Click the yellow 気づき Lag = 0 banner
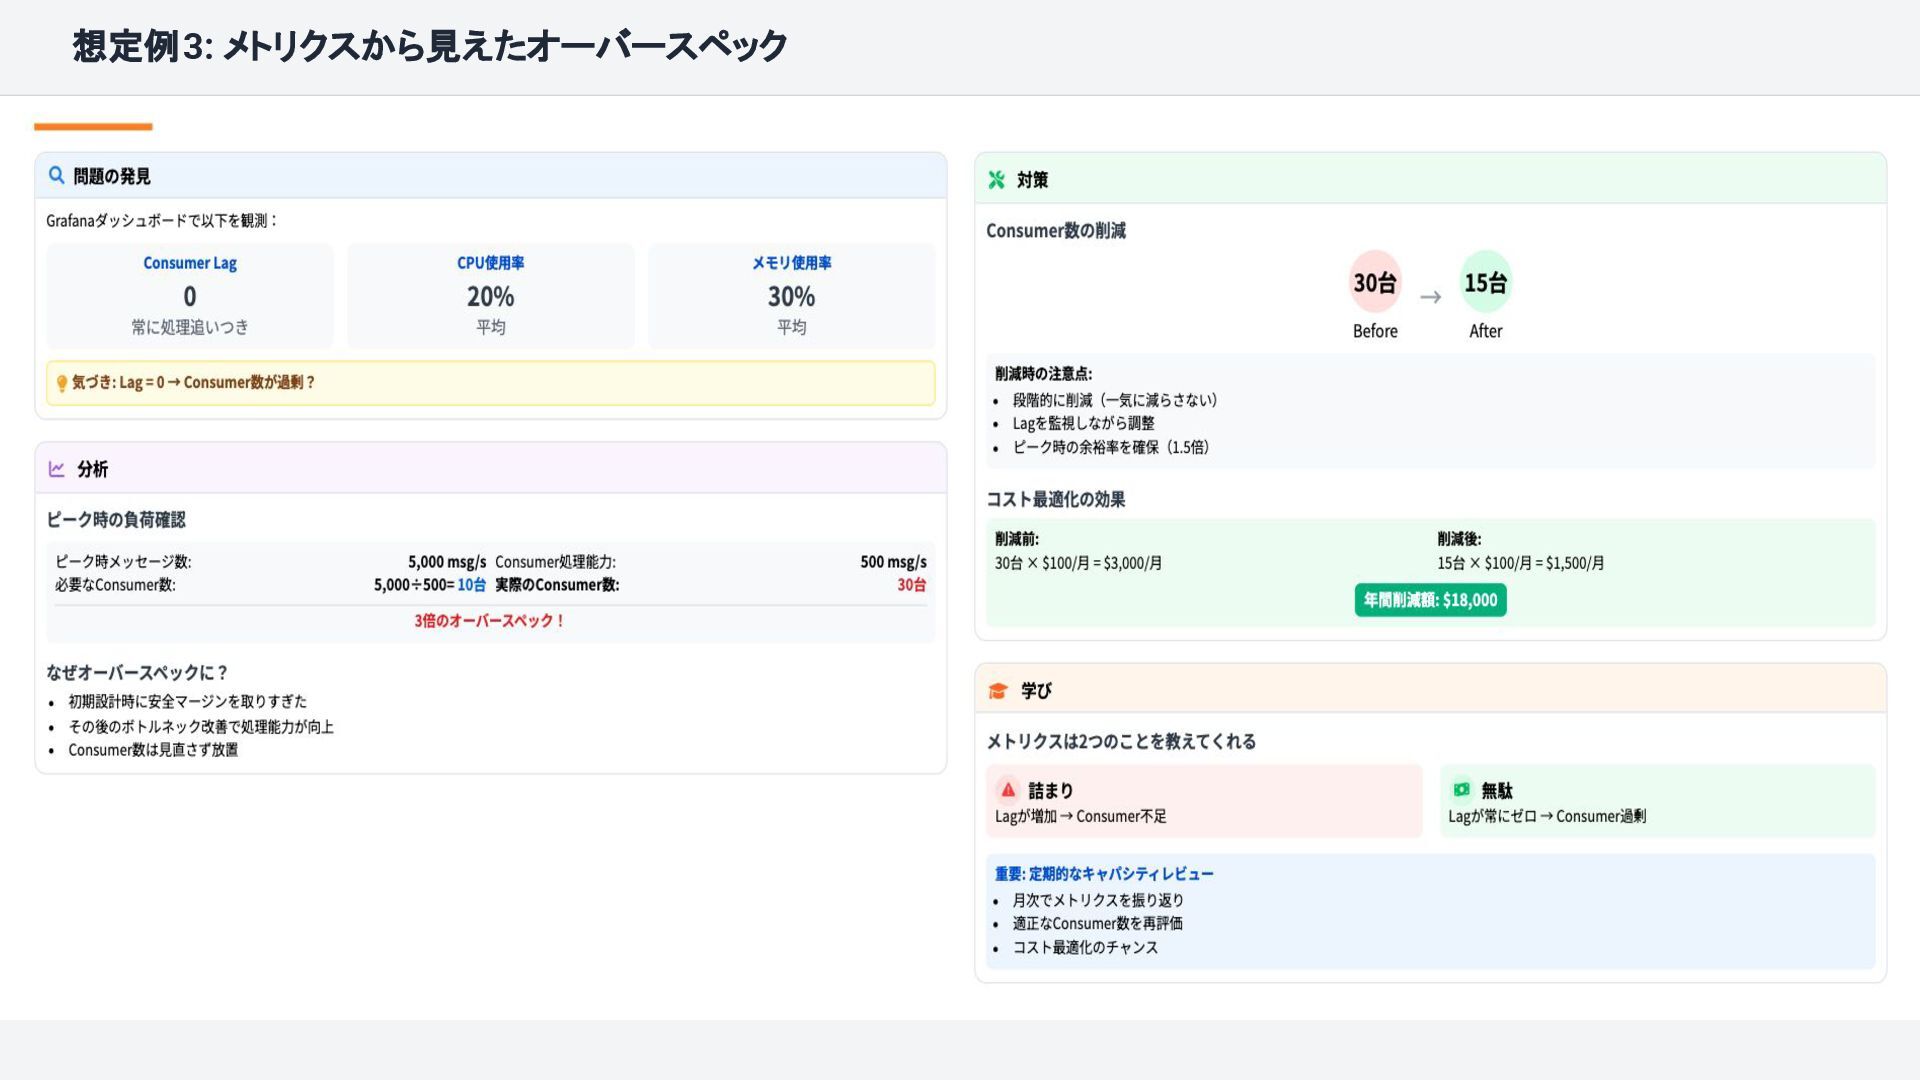Viewport: 1920px width, 1080px height. pyautogui.click(x=490, y=383)
